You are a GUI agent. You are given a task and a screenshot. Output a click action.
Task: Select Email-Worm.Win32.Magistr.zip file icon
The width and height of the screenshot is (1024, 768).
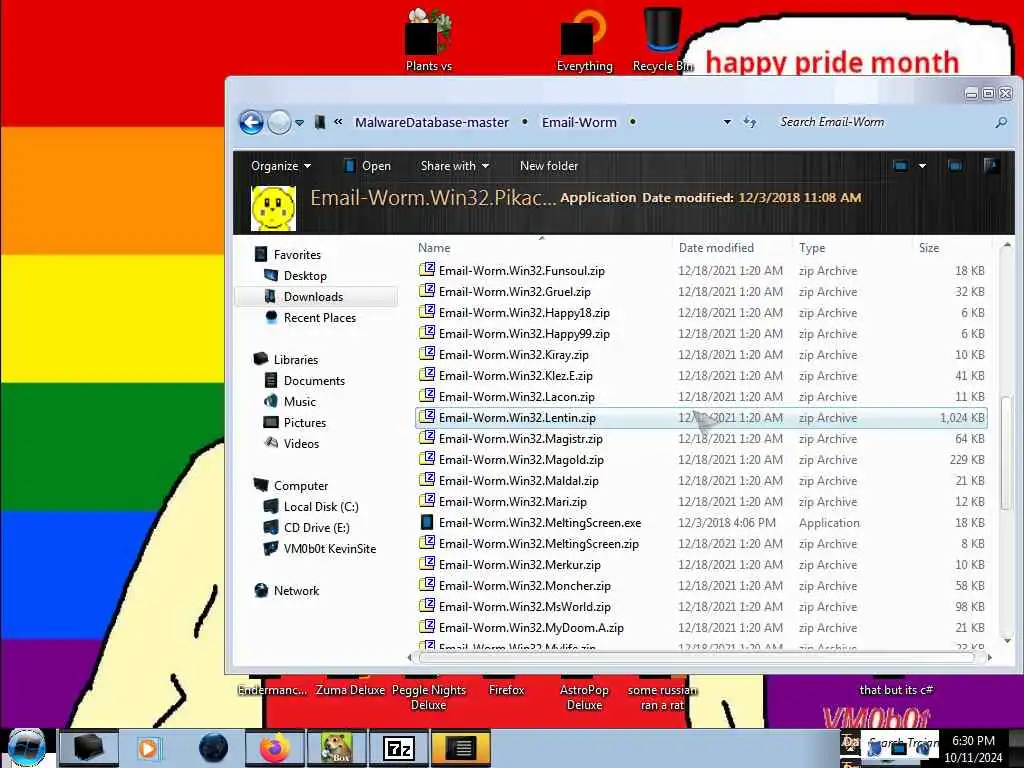pos(427,438)
